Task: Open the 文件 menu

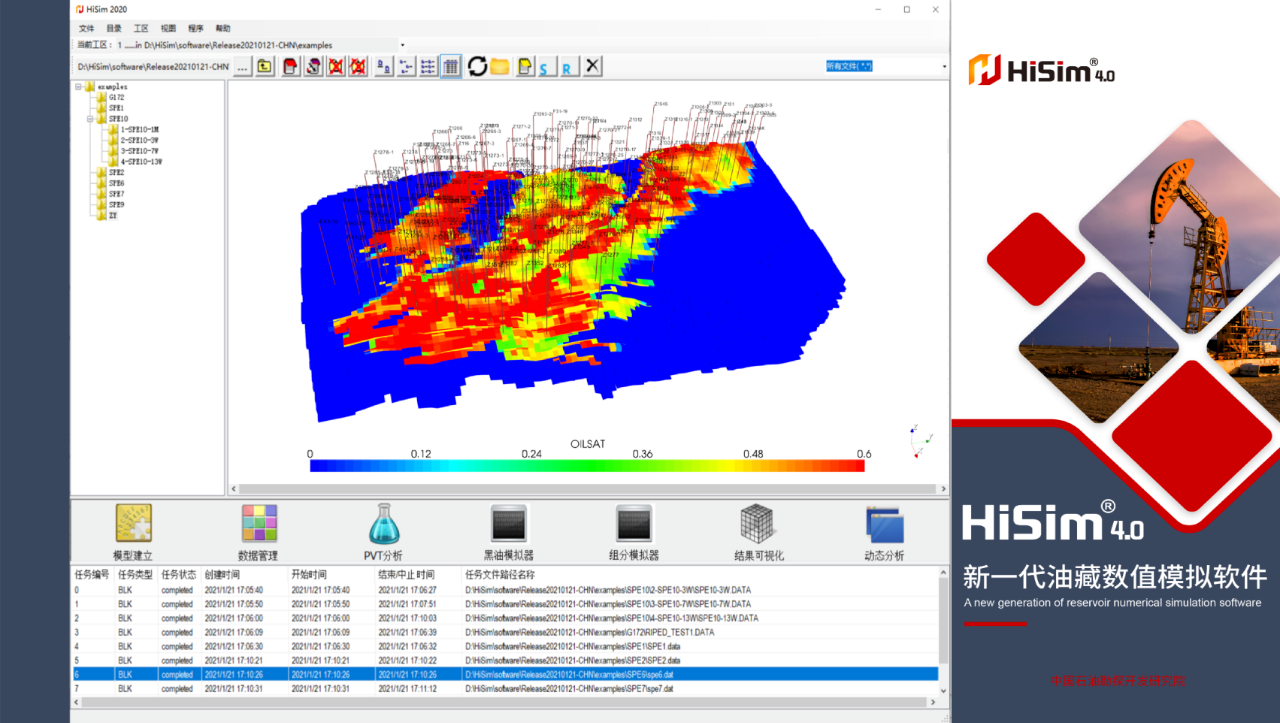Action: (86, 29)
